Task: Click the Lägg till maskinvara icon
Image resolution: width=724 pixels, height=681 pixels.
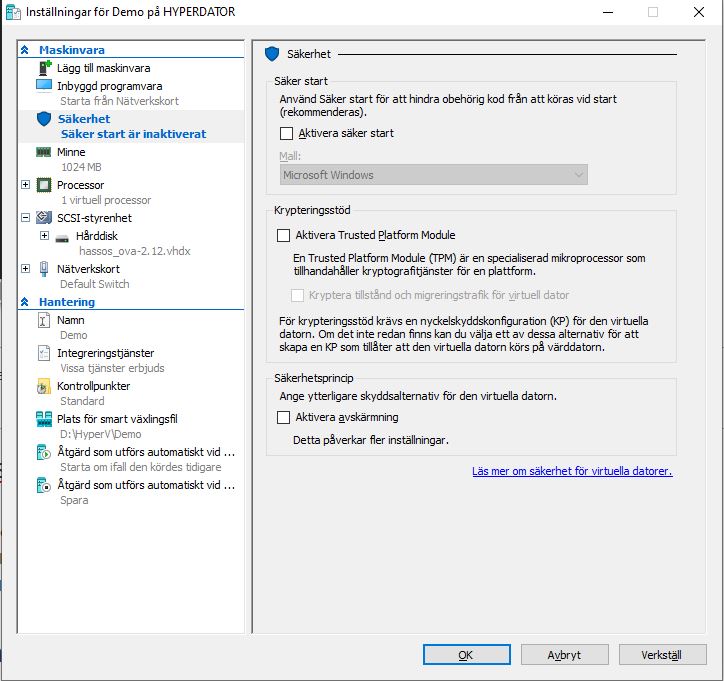Action: 44,68
